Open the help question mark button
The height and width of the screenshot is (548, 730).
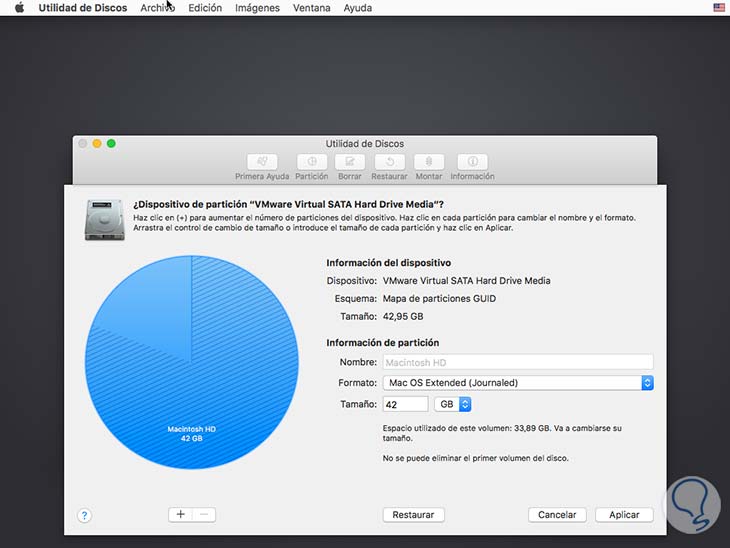84,515
